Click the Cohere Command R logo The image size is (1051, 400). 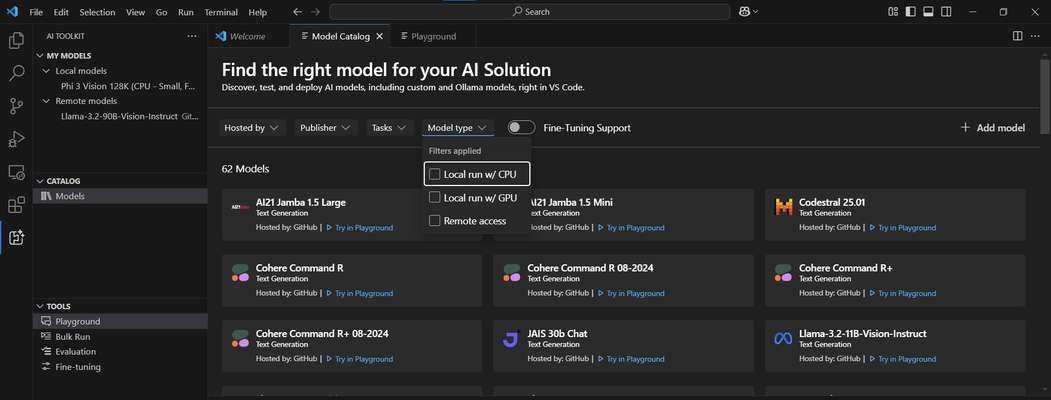click(240, 273)
